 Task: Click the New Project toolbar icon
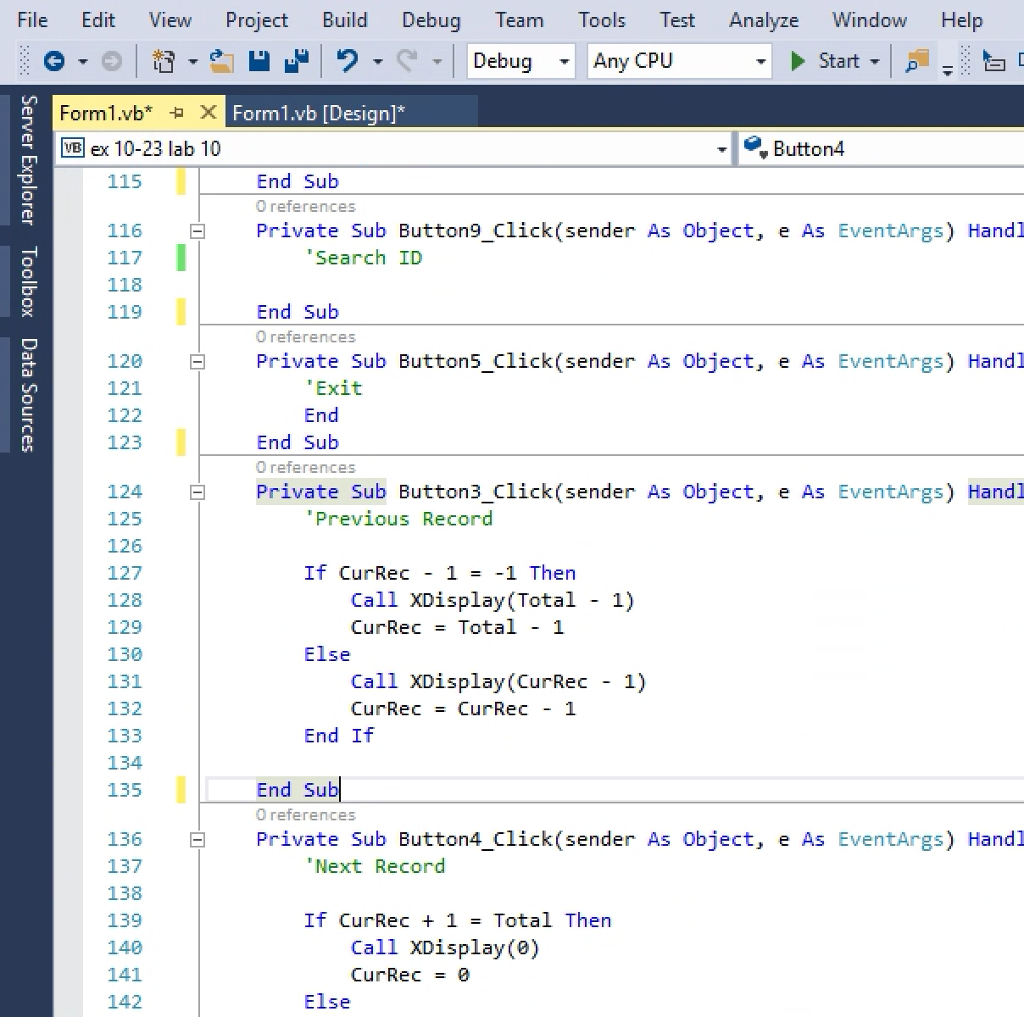(163, 62)
